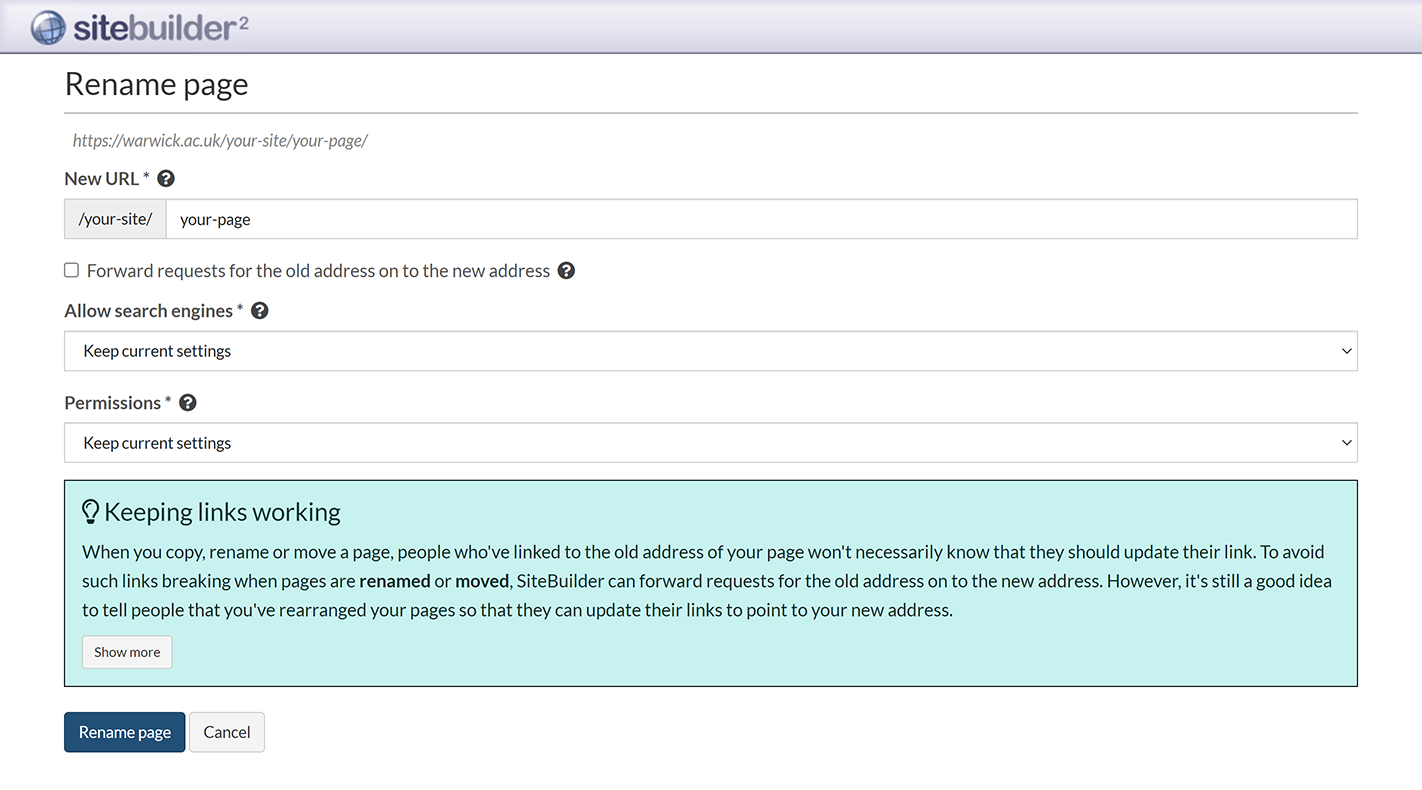Show help for Allow search engines
This screenshot has width=1422, height=790.
point(260,311)
